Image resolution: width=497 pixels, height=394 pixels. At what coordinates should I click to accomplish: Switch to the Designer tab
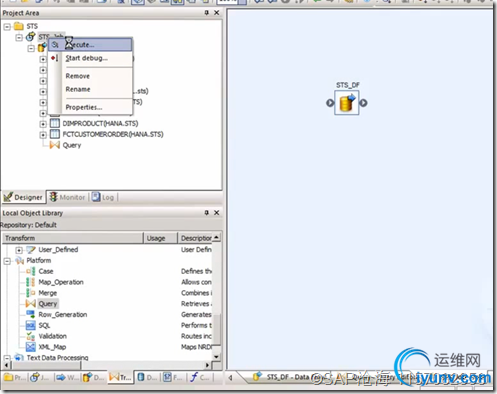click(x=23, y=197)
